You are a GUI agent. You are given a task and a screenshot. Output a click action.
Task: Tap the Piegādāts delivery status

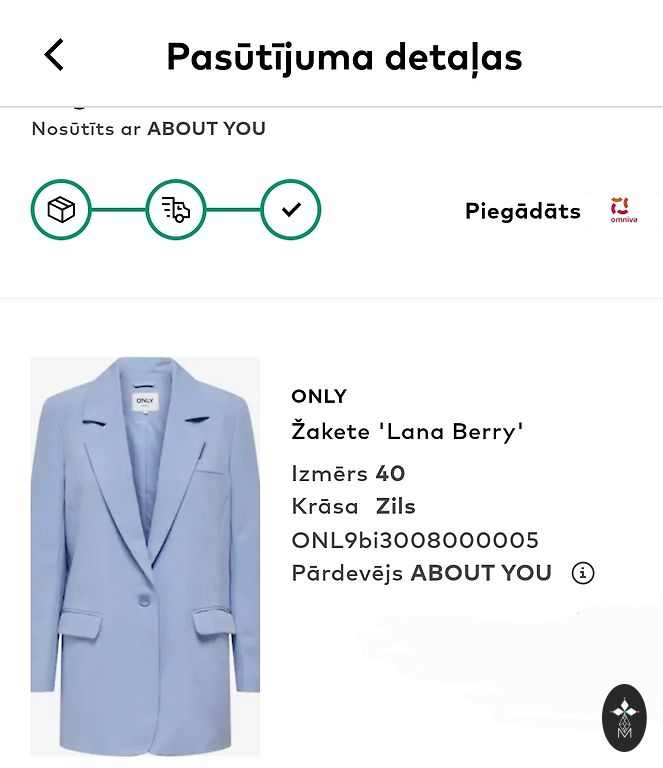[x=522, y=211]
